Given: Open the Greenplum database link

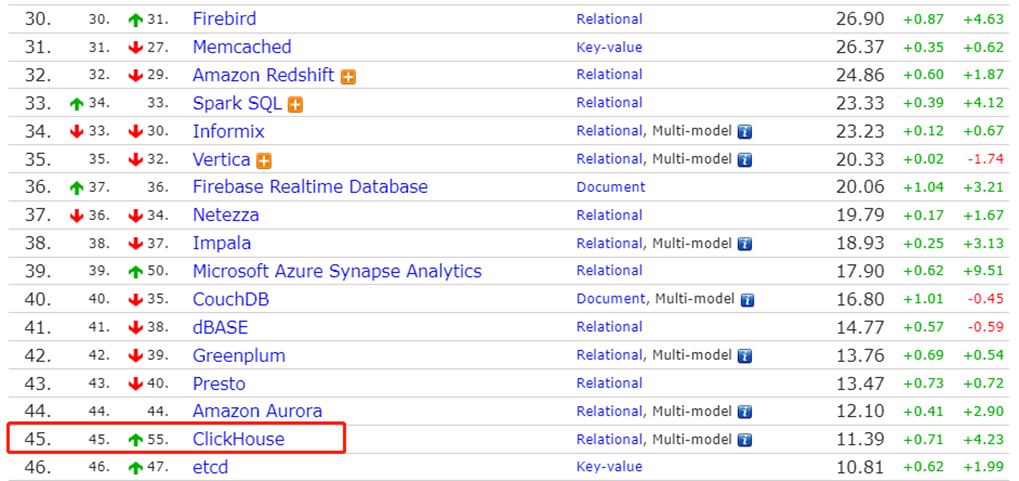Looking at the screenshot, I should [x=239, y=356].
